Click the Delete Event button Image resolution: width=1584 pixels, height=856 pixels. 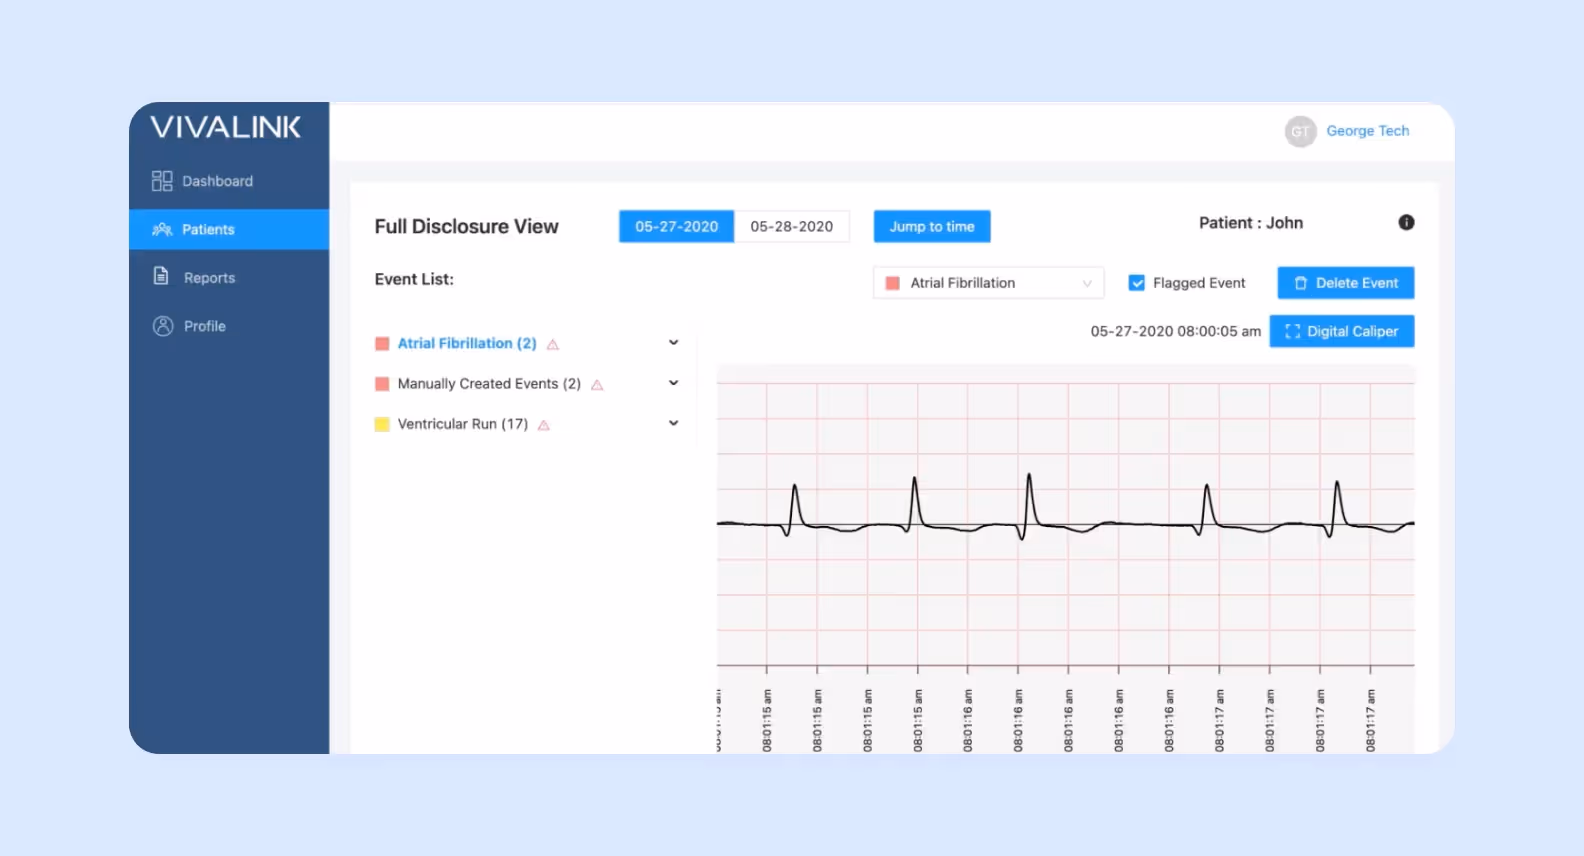[x=1346, y=283]
